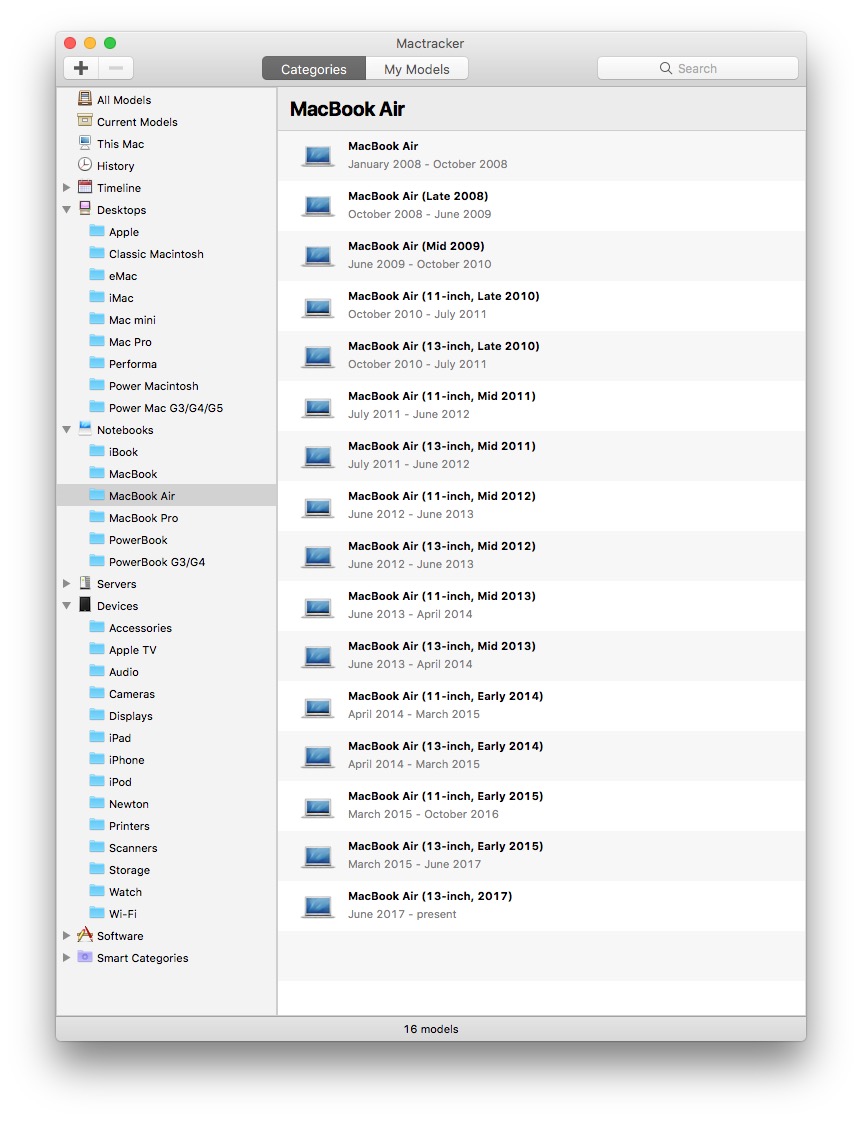Click the Desktops category icon
The image size is (862, 1121).
click(x=85, y=209)
